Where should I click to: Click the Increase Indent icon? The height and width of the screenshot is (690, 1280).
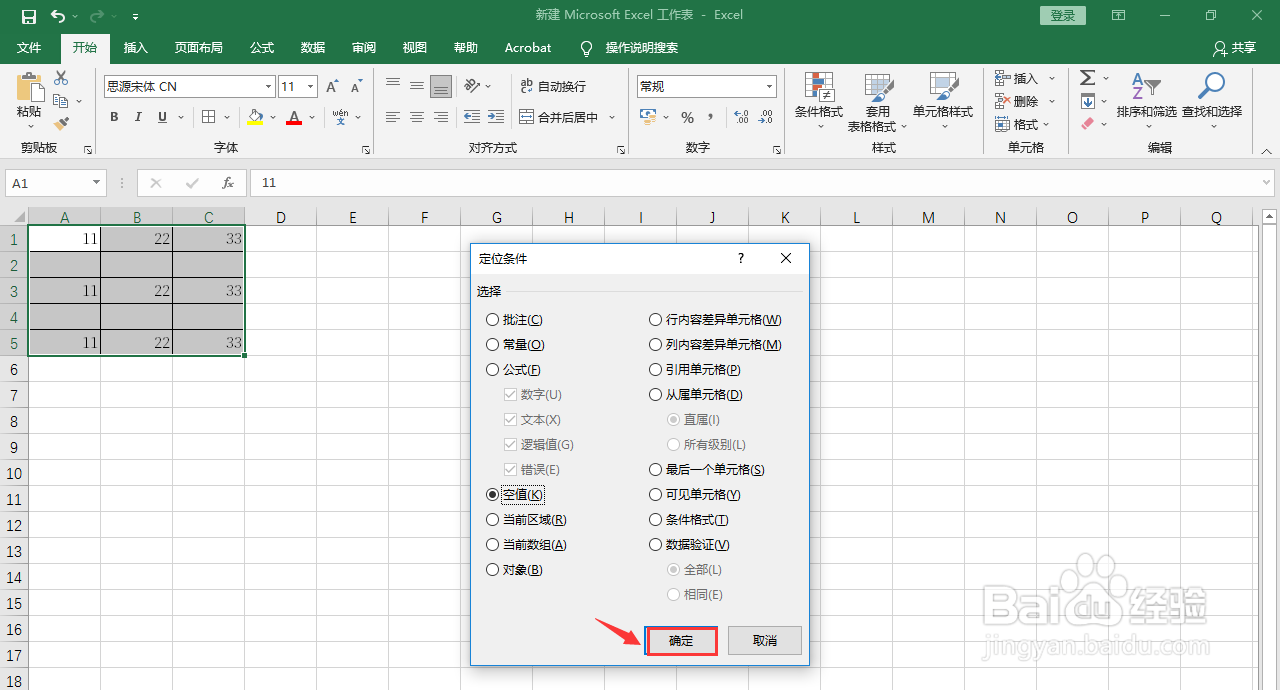(495, 117)
